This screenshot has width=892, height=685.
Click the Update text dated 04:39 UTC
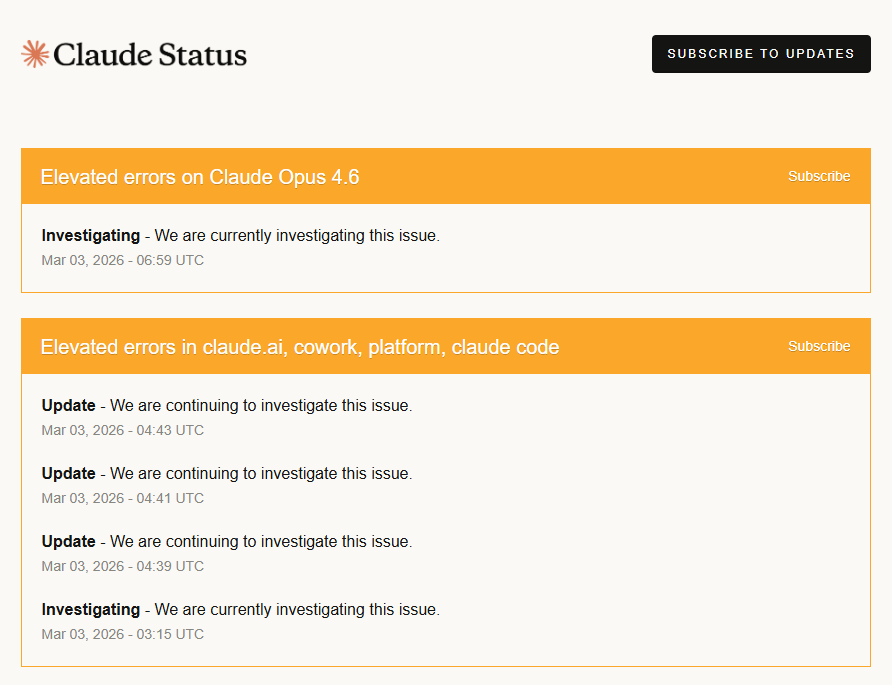click(x=227, y=542)
